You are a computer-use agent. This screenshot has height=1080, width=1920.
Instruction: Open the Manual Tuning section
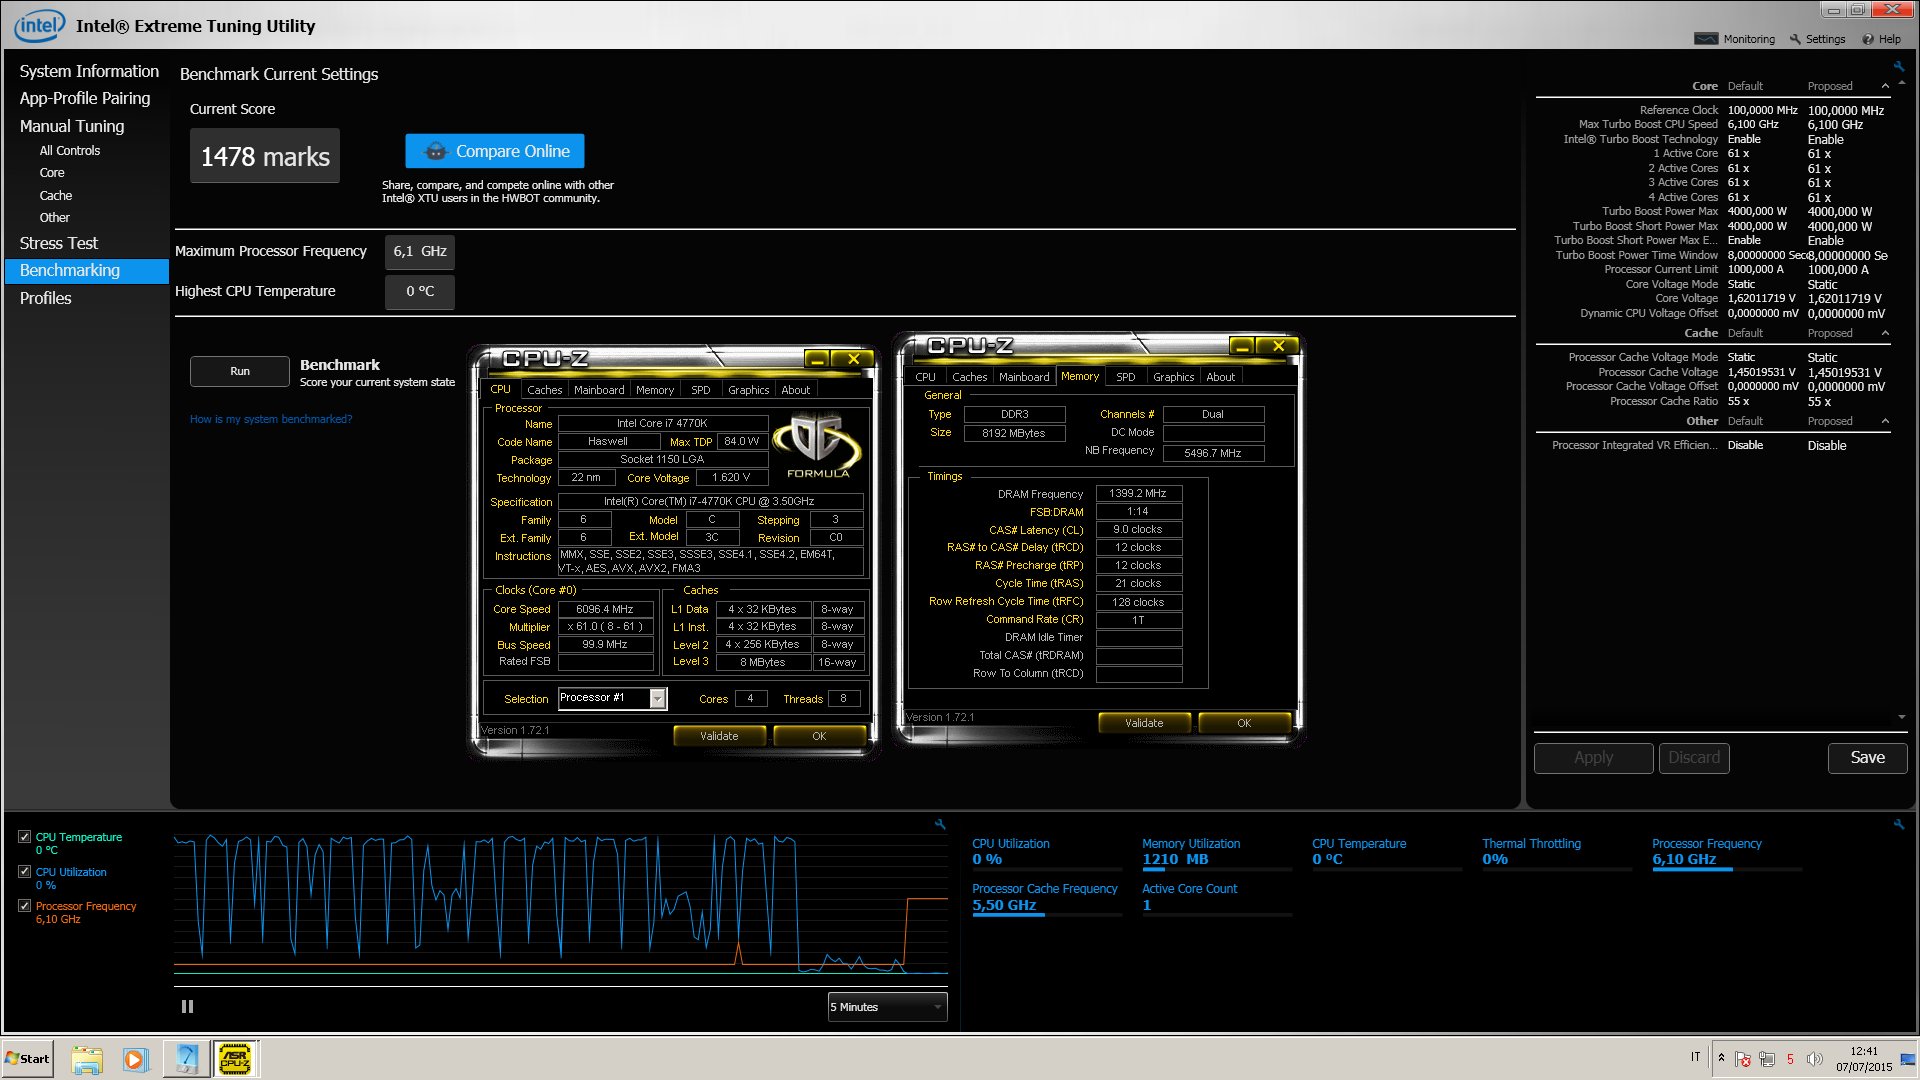click(x=72, y=126)
